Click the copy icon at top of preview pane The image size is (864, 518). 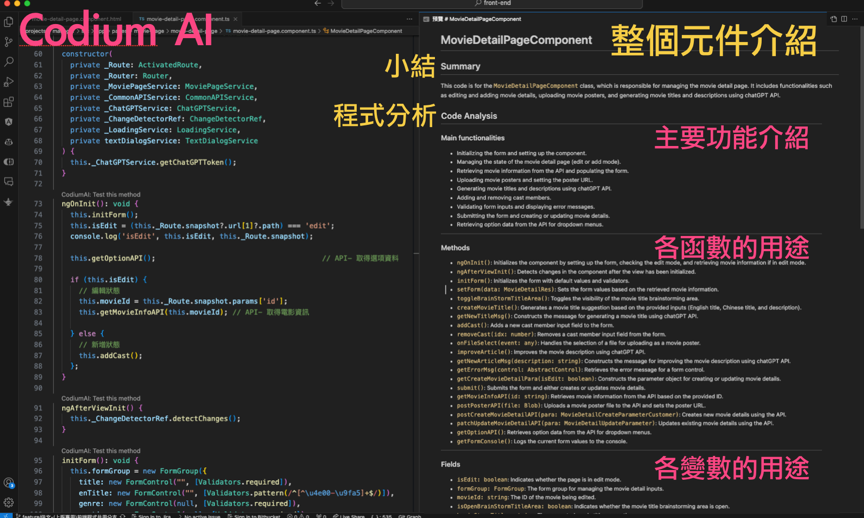(833, 19)
